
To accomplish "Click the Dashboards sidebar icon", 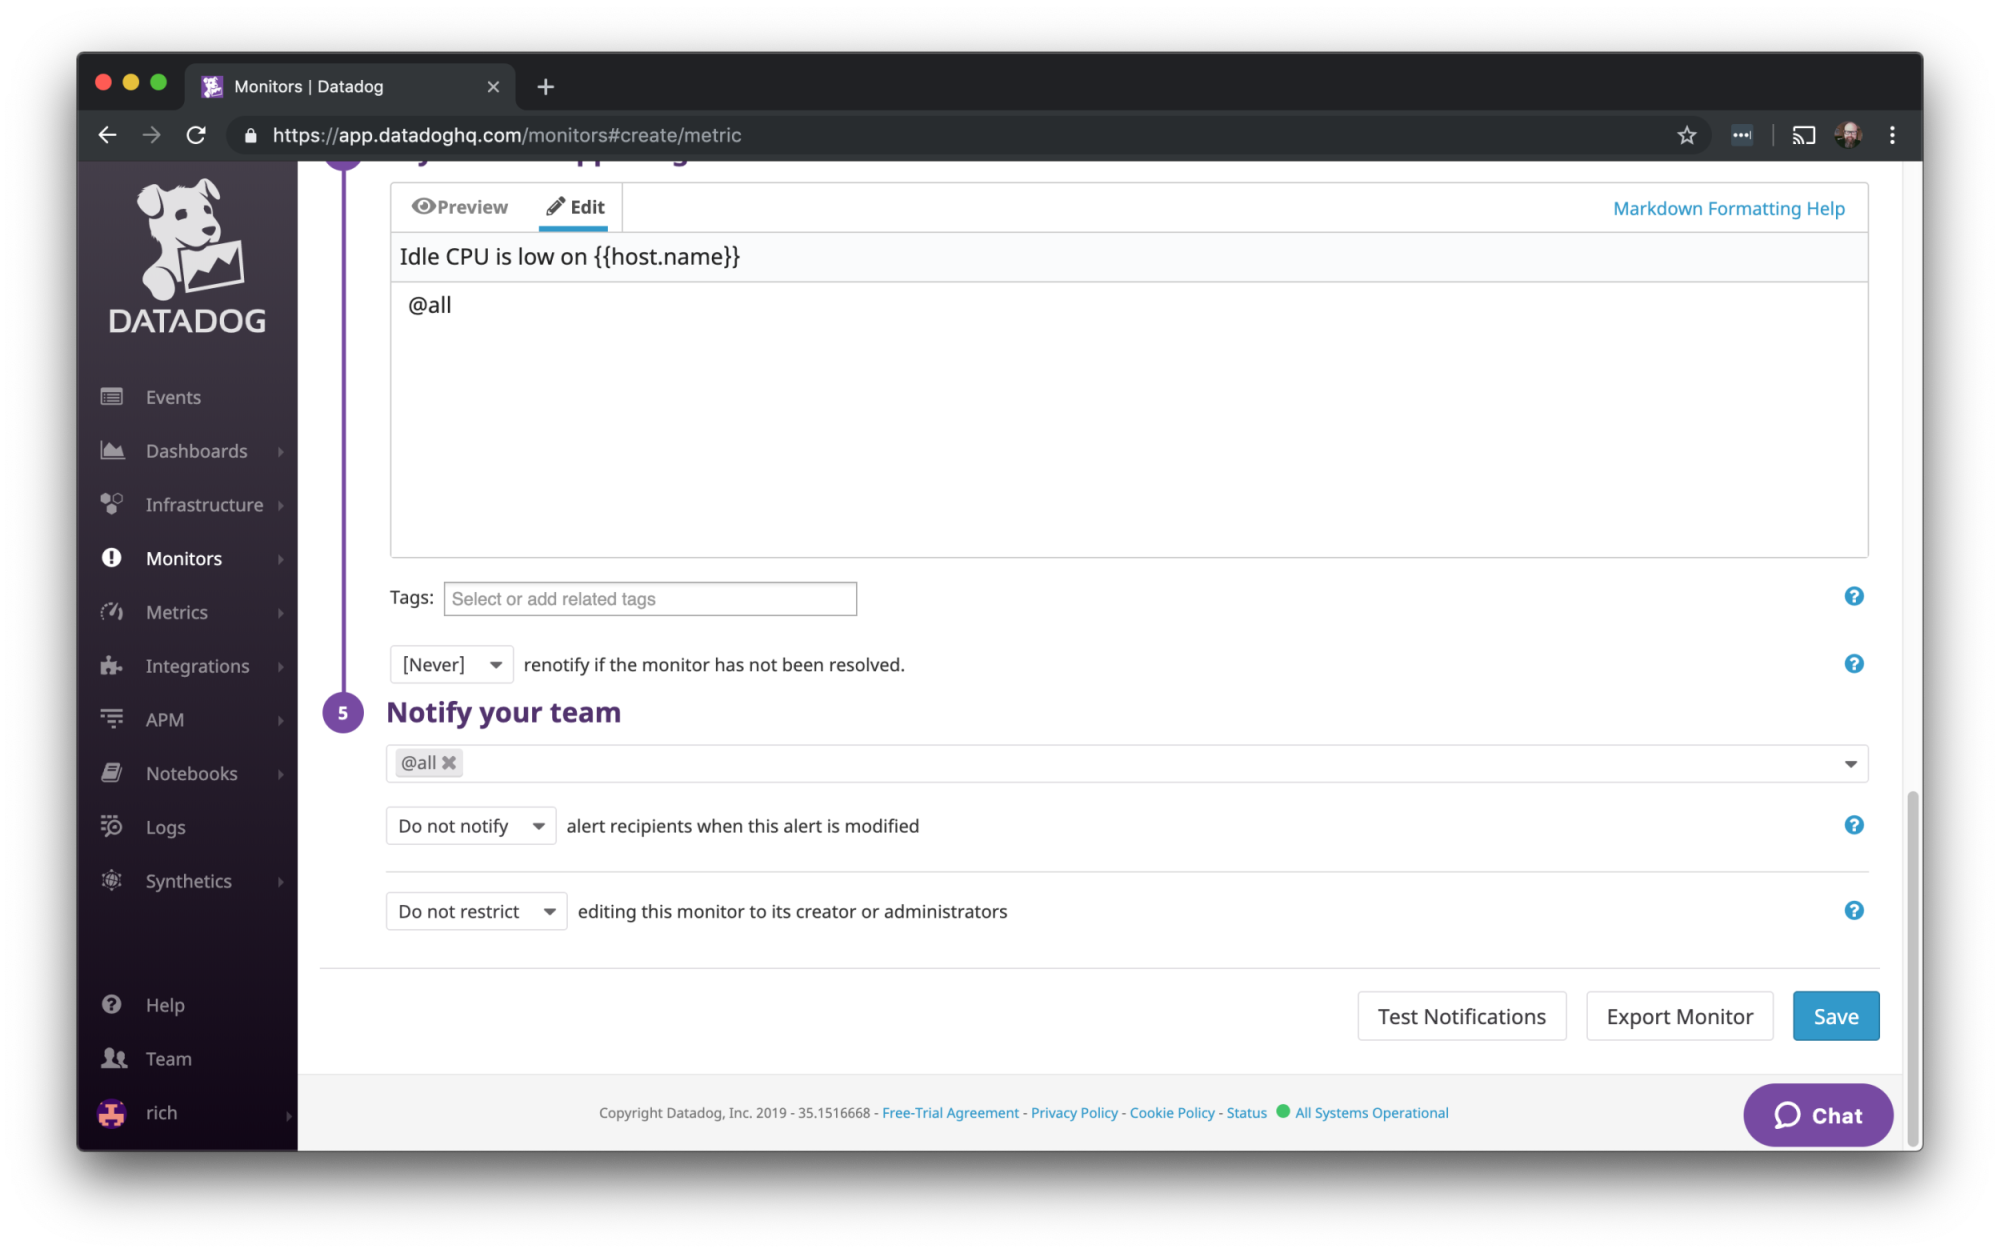I will tap(114, 450).
